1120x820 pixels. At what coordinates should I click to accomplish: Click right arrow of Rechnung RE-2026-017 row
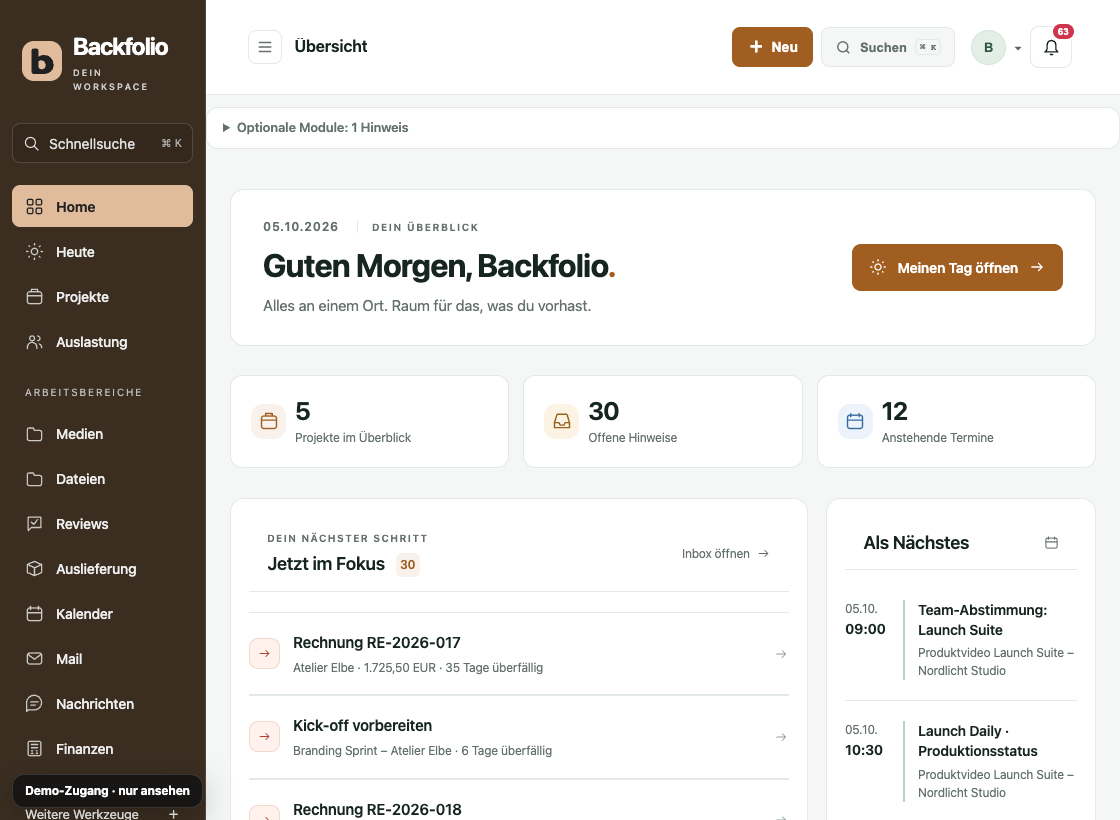[x=781, y=654]
